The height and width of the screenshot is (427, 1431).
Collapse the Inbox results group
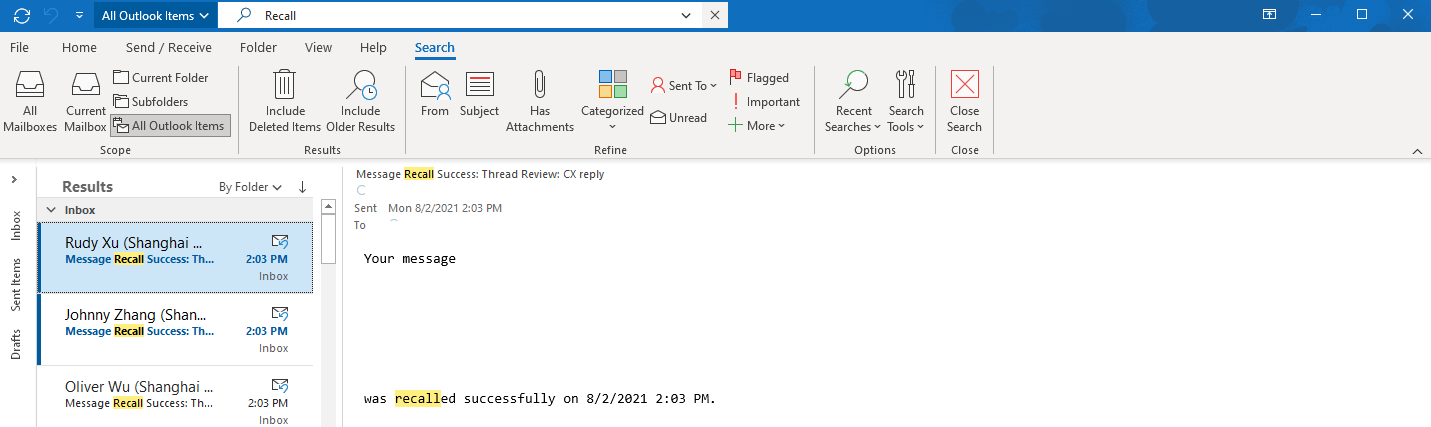pyautogui.click(x=51, y=210)
